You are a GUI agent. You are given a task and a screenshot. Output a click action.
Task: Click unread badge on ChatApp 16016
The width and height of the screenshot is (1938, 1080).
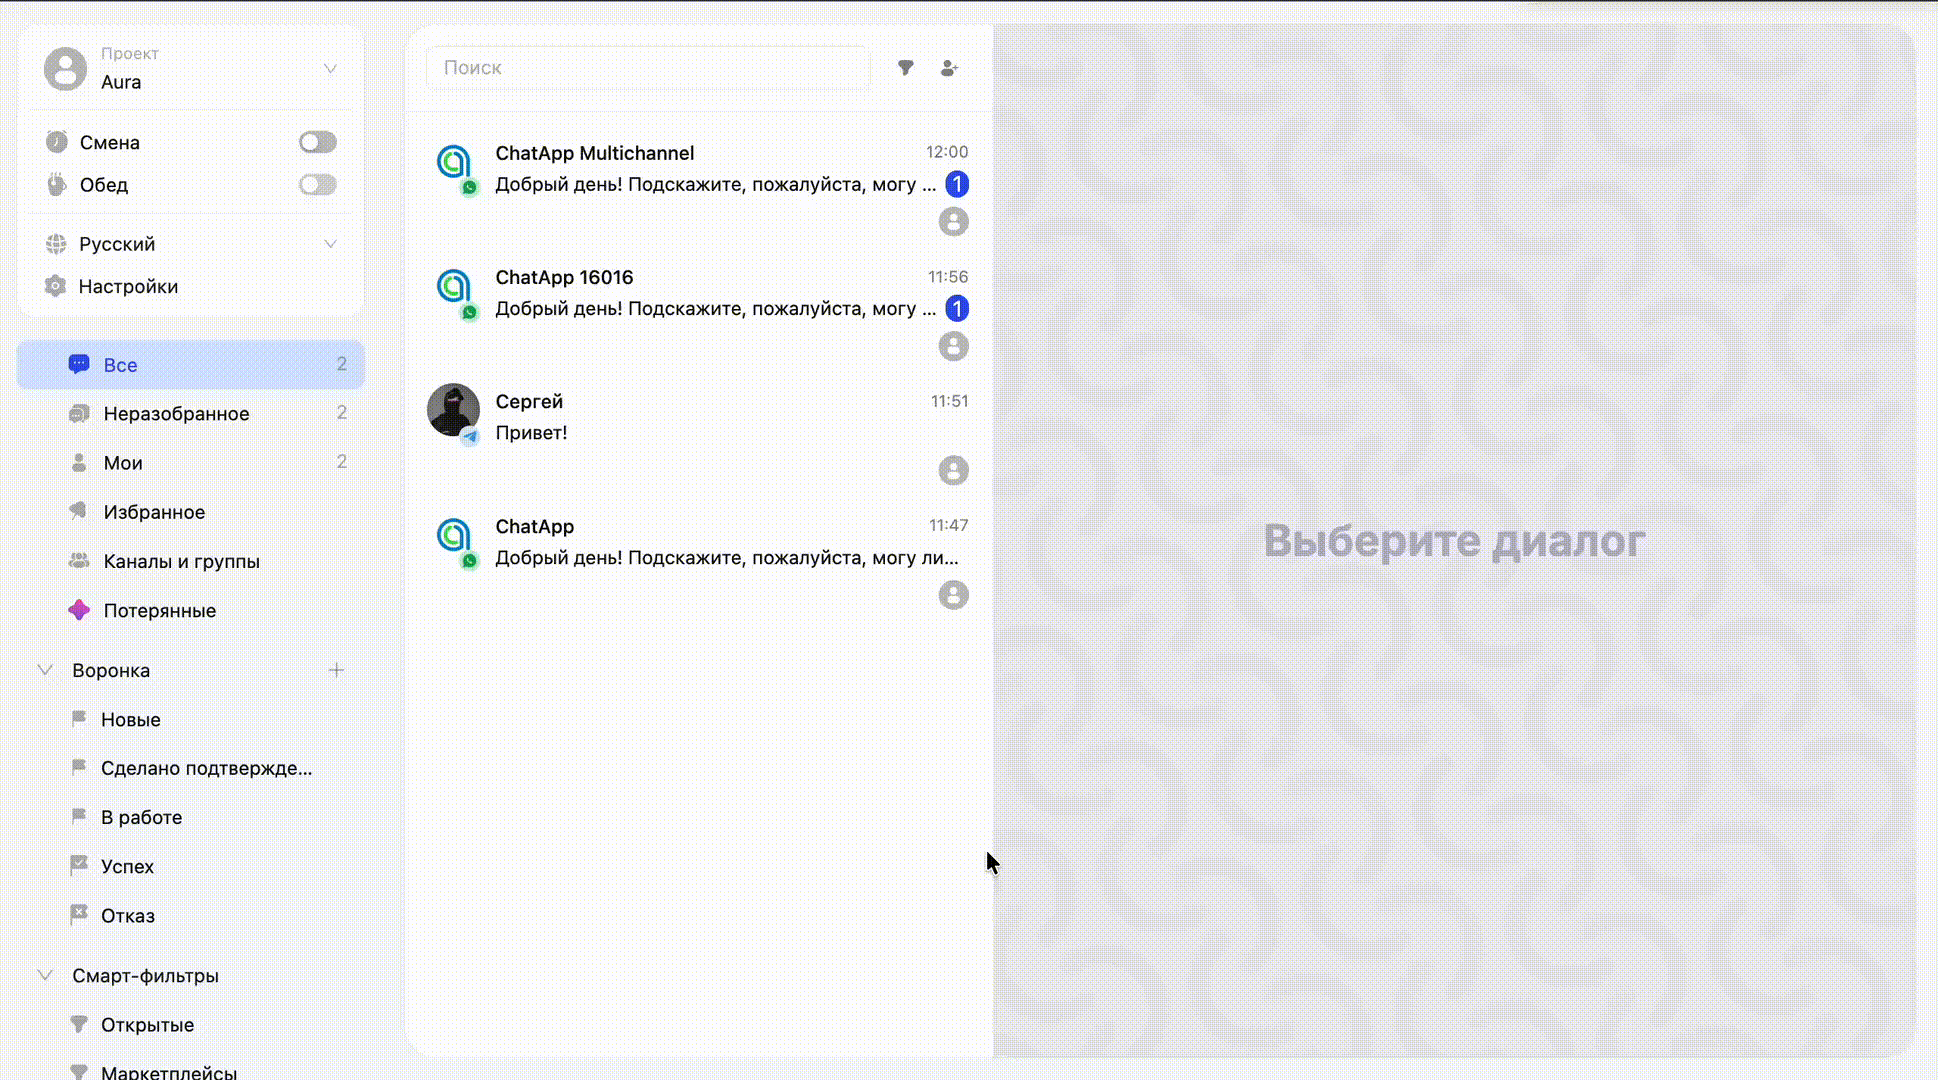coord(956,308)
